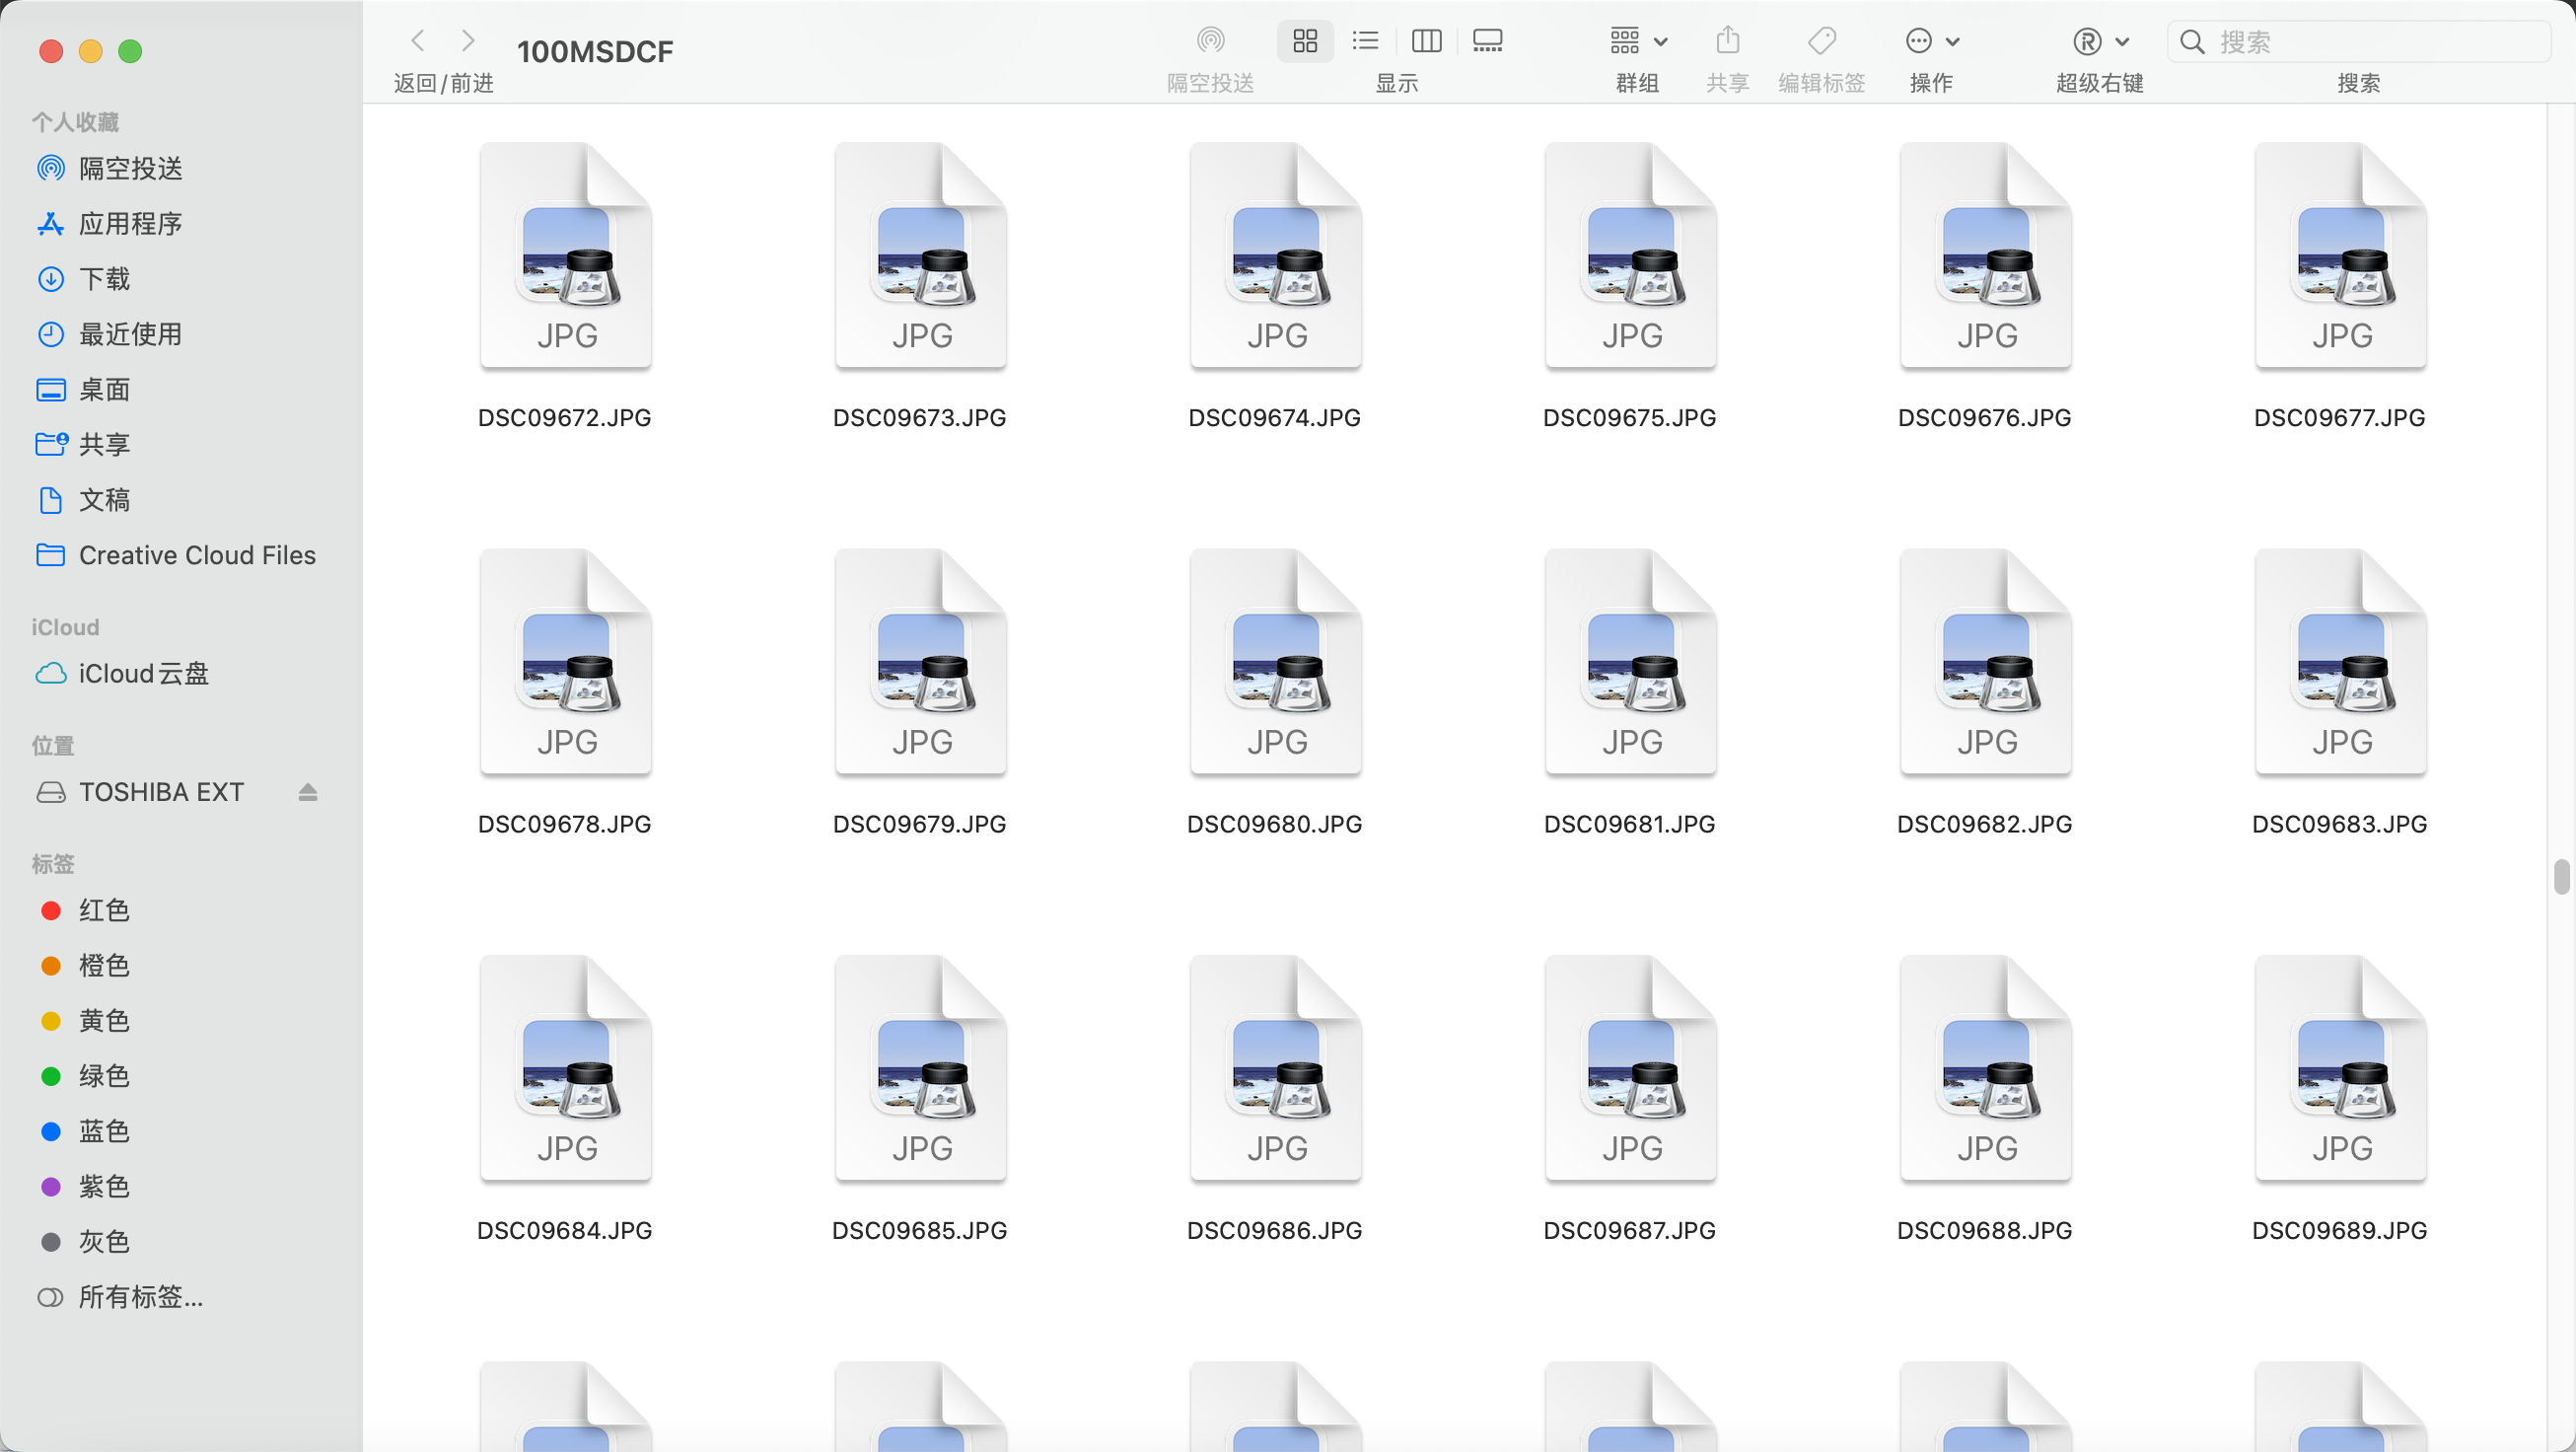Open the Group by dropdown
The width and height of the screenshot is (2576, 1452).
(1637, 41)
